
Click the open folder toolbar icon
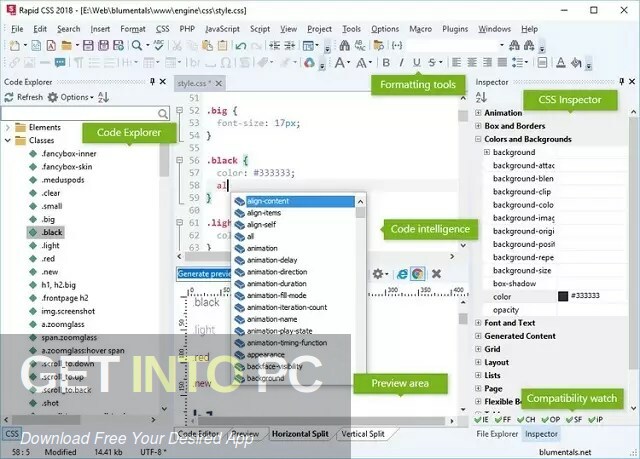pos(66,45)
